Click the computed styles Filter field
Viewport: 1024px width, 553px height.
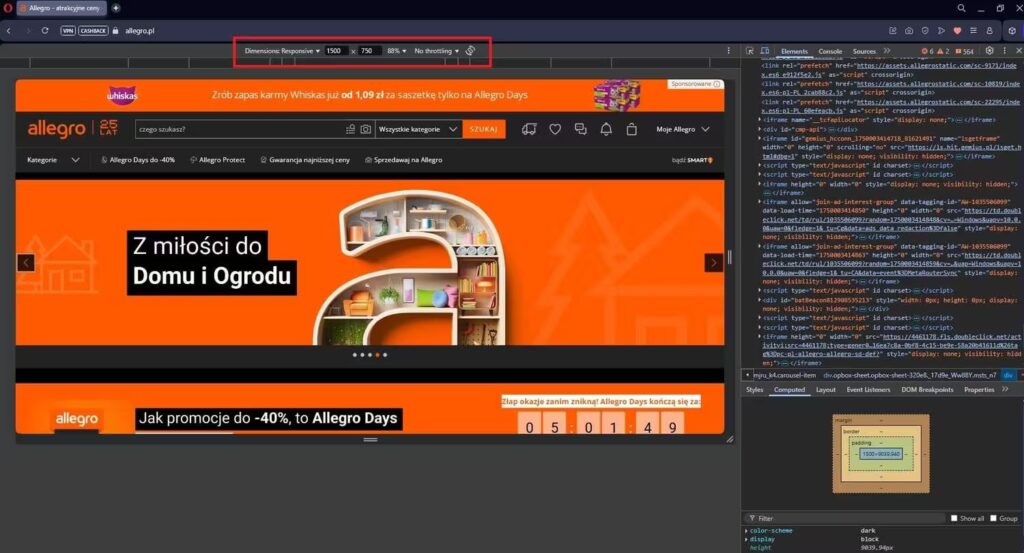[x=846, y=518]
